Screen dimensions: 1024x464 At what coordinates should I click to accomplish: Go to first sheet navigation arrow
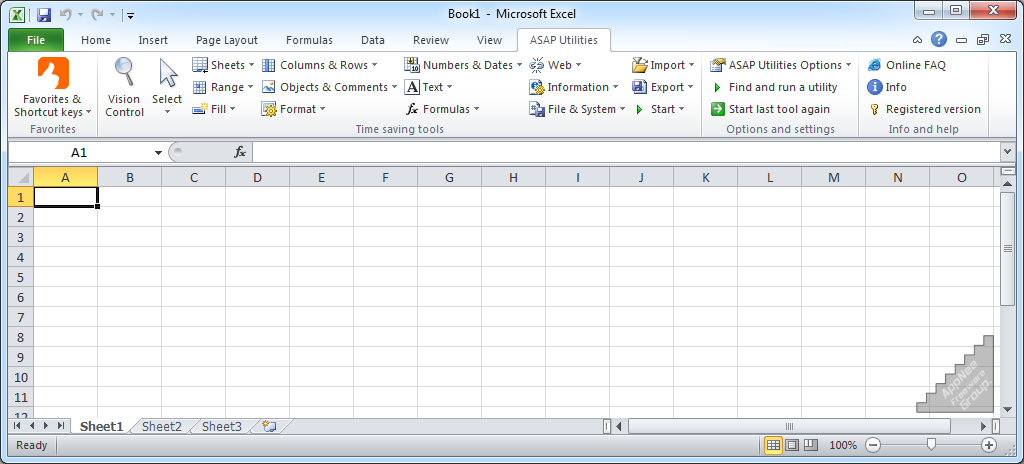18,426
